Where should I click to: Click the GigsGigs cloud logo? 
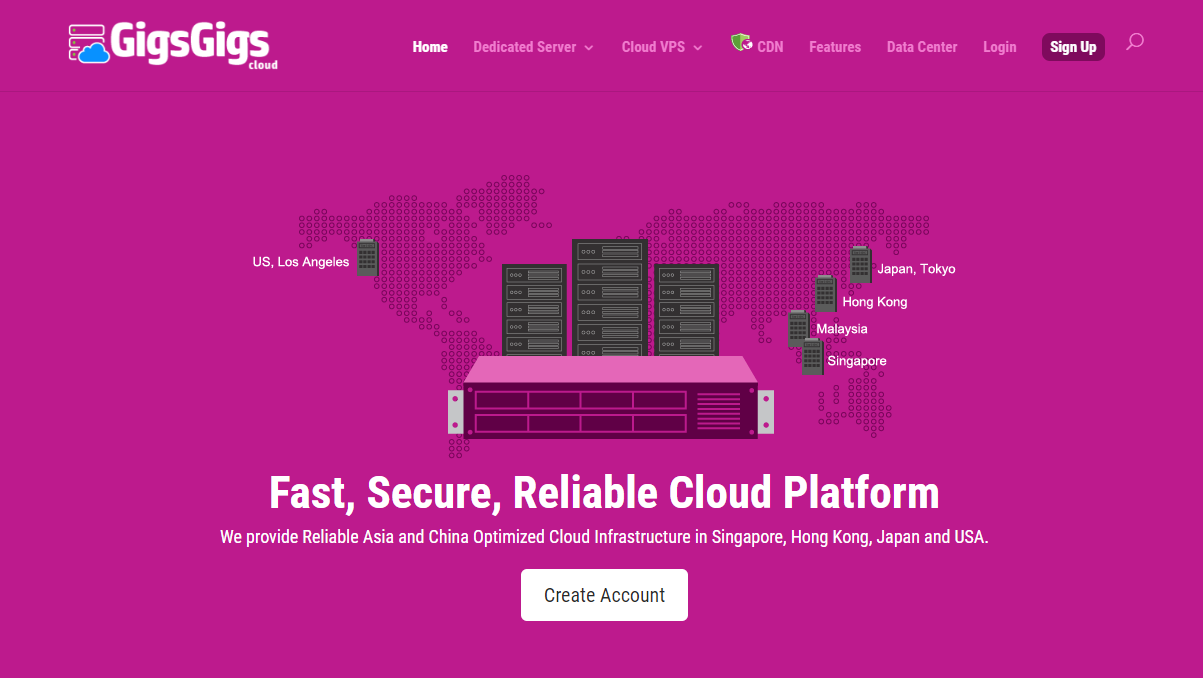172,45
